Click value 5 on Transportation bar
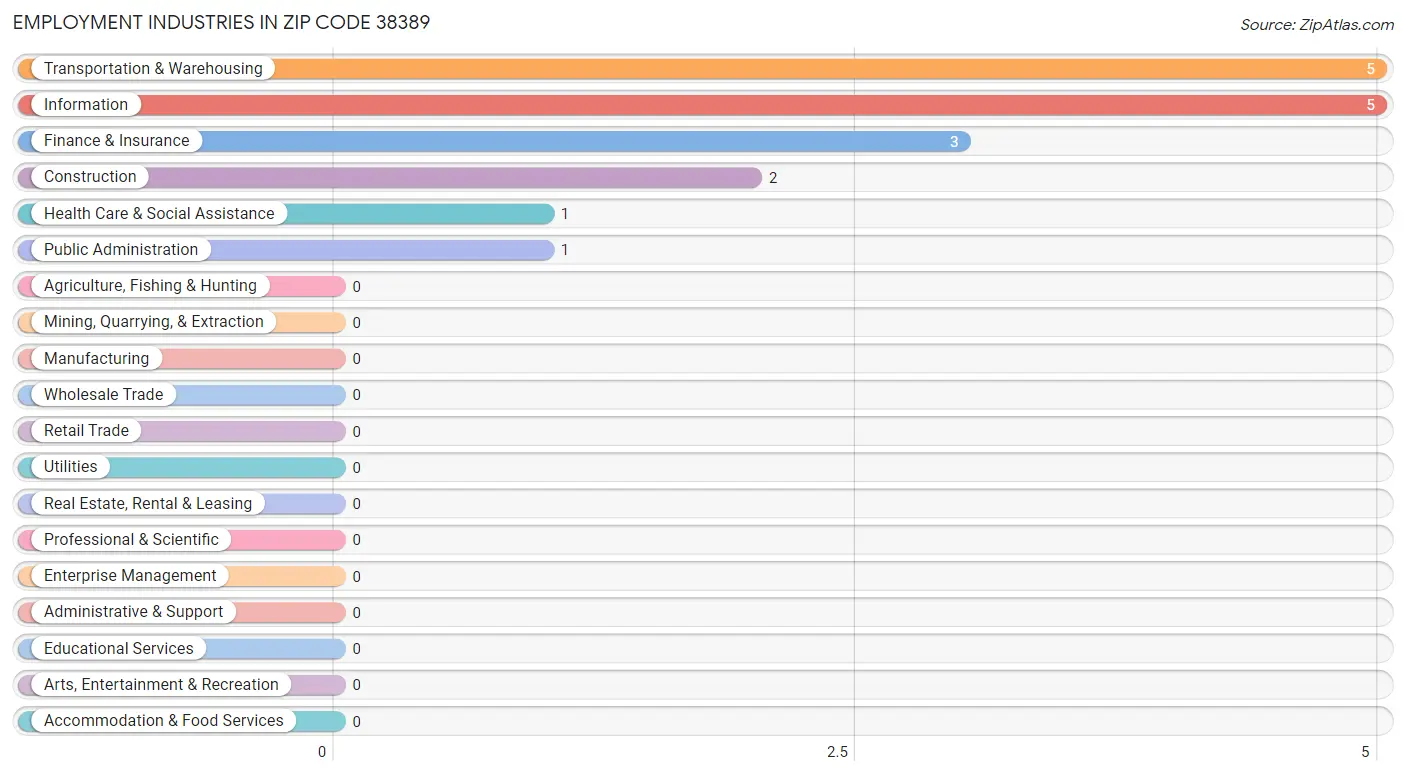The width and height of the screenshot is (1406, 776). [1371, 69]
